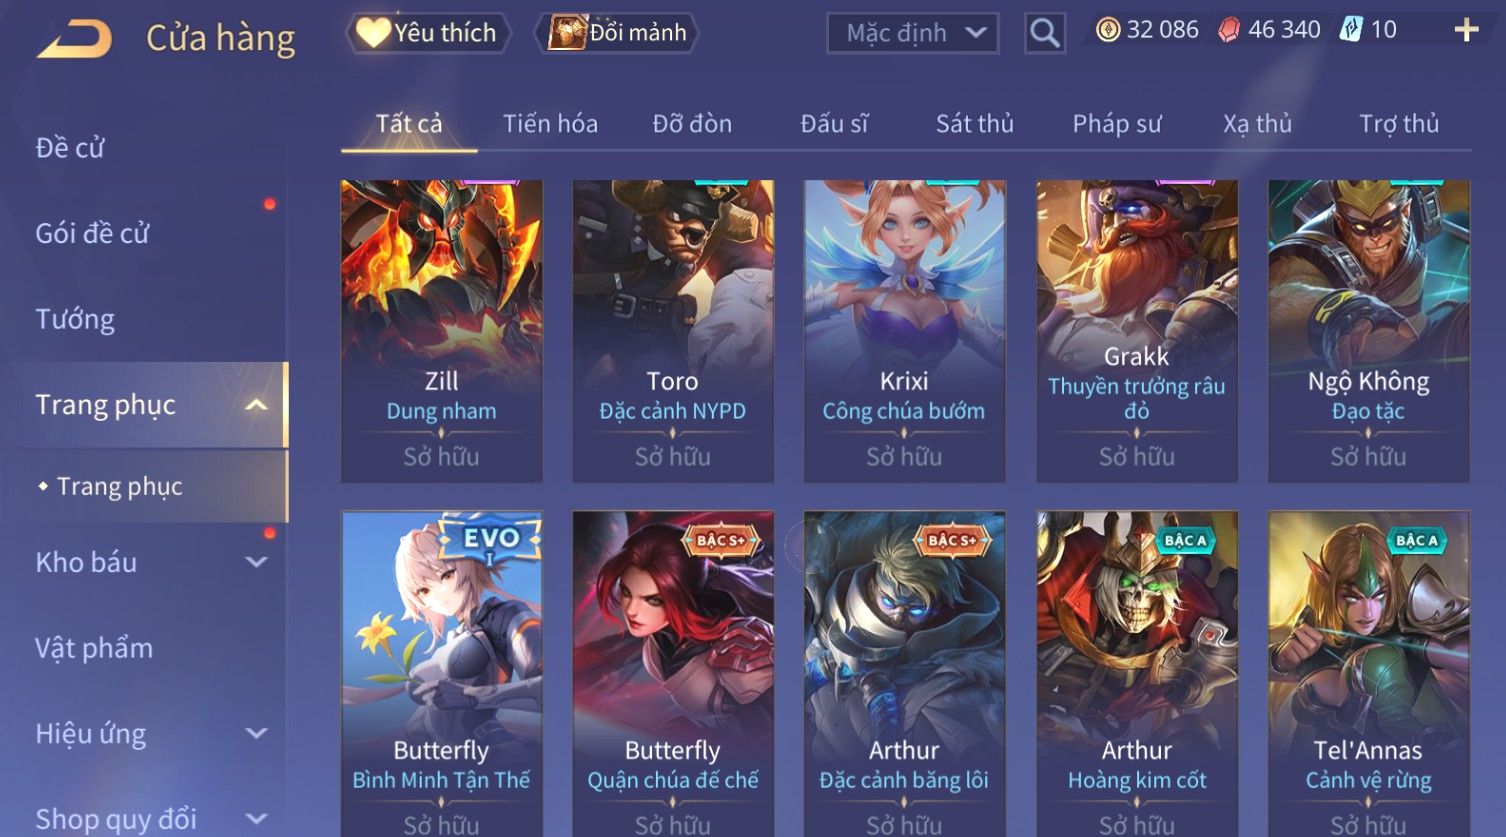Screen dimensions: 1506x837
Task: Open the Gói đề cử menu
Action: pos(92,234)
